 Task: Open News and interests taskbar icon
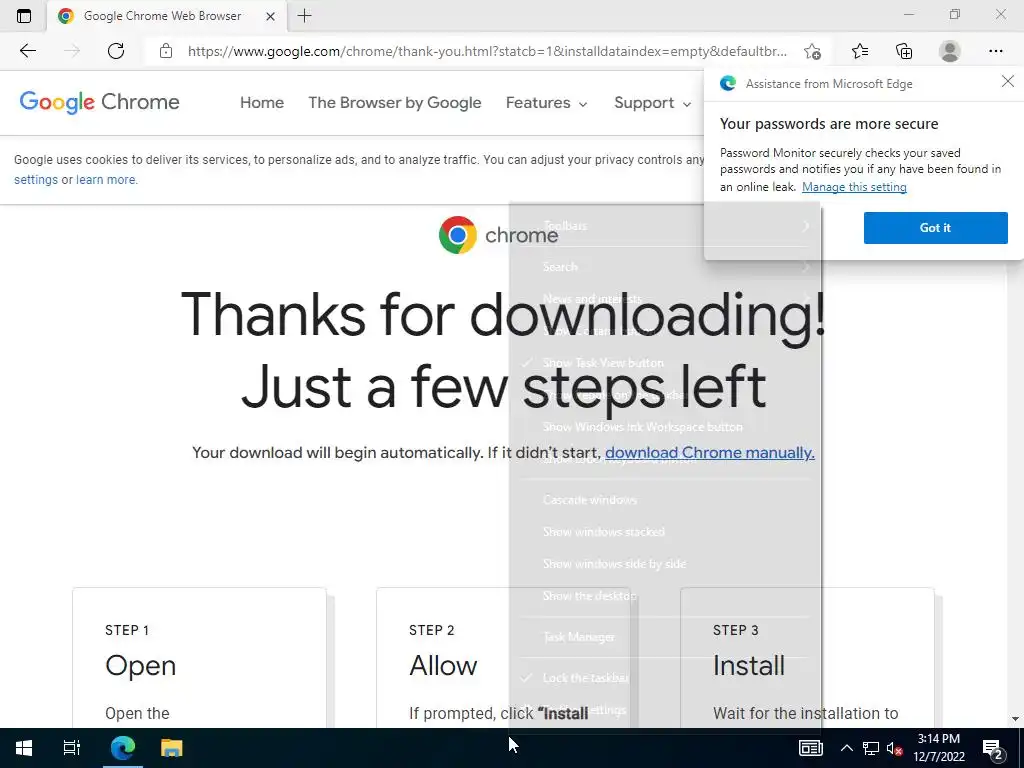810,748
